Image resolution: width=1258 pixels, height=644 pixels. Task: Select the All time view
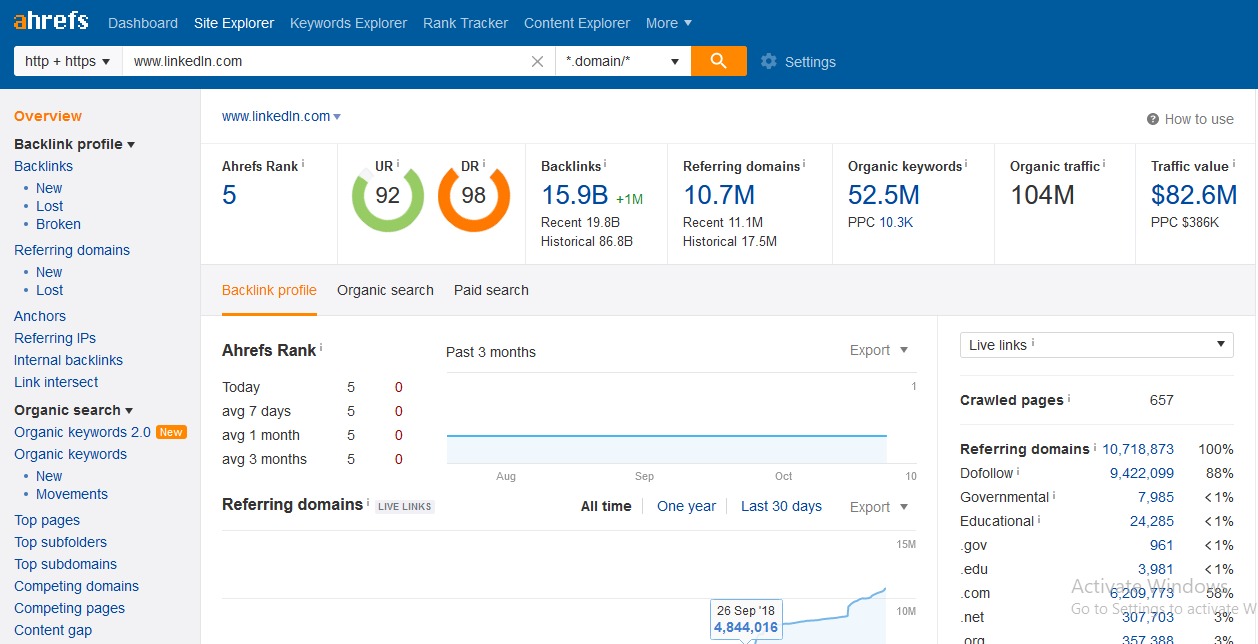click(x=606, y=506)
